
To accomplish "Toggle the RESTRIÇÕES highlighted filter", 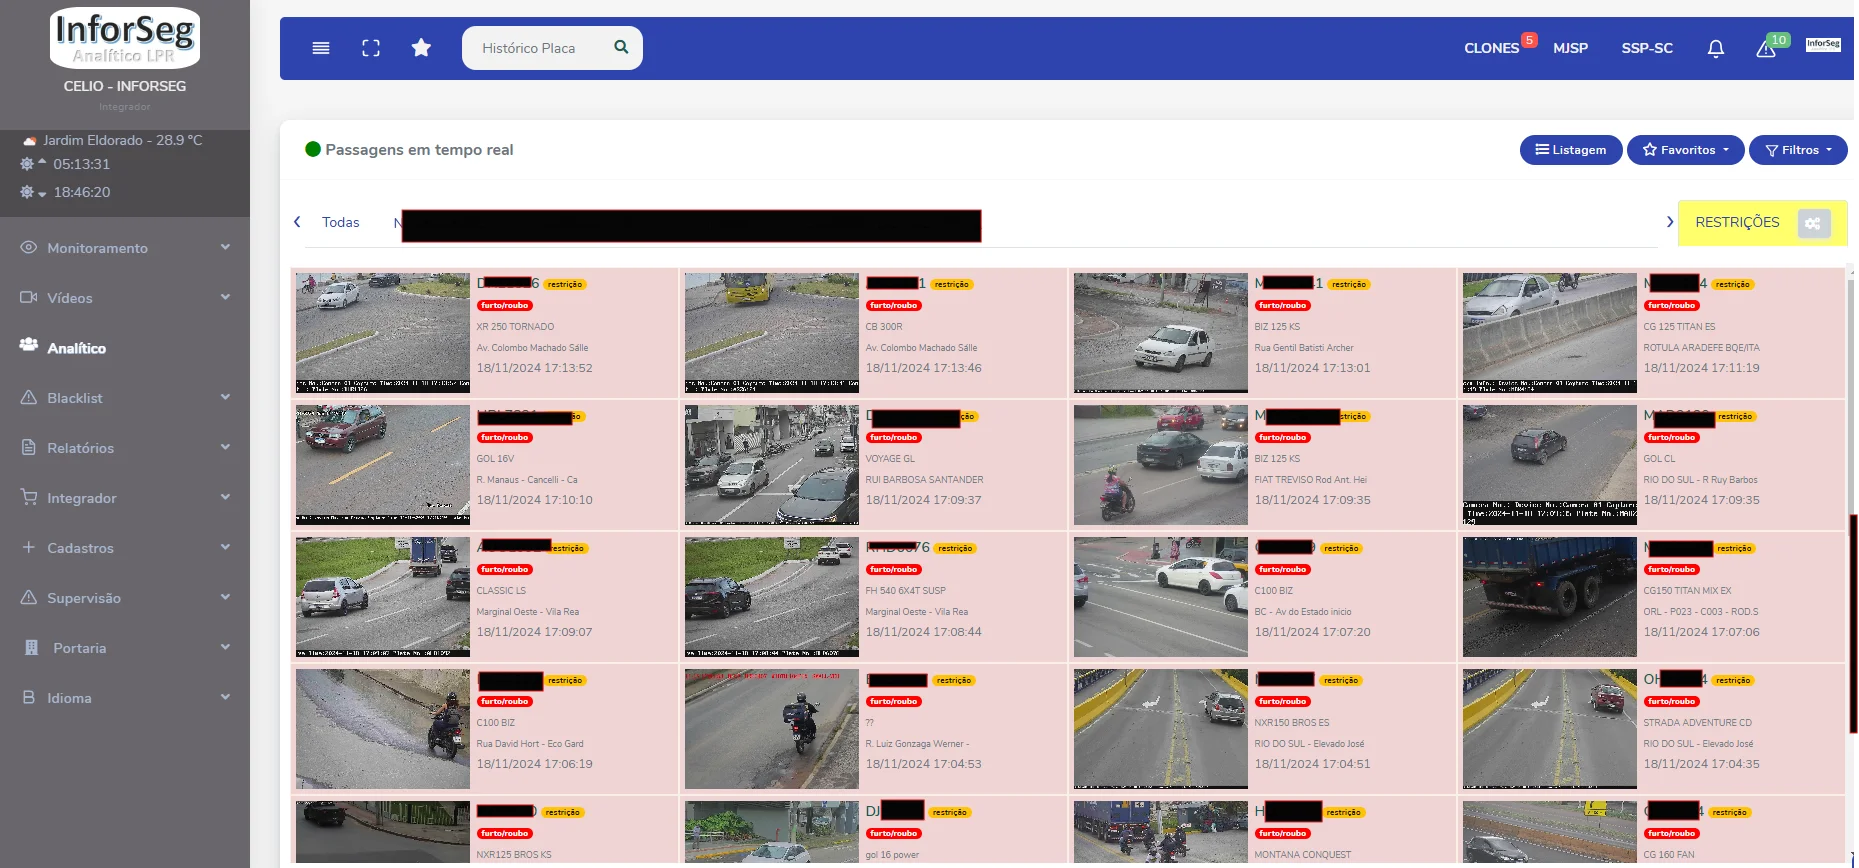I will click(1737, 222).
